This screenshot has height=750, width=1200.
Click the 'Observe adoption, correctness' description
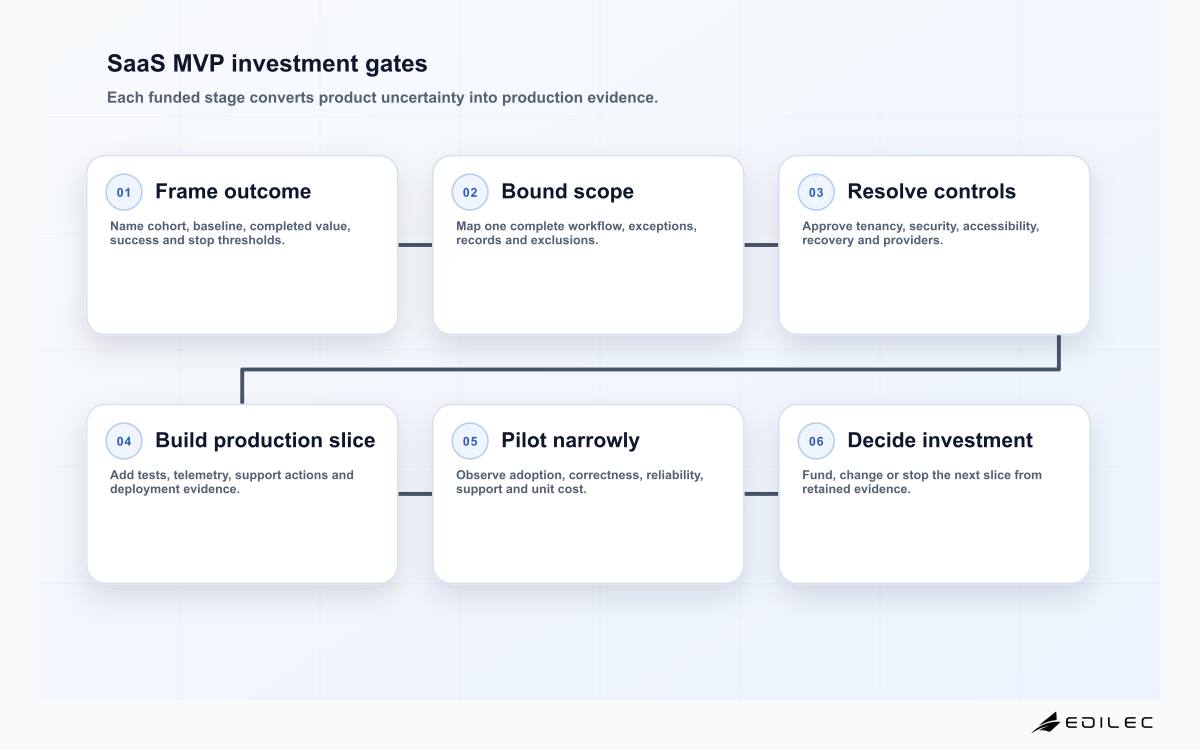click(579, 482)
